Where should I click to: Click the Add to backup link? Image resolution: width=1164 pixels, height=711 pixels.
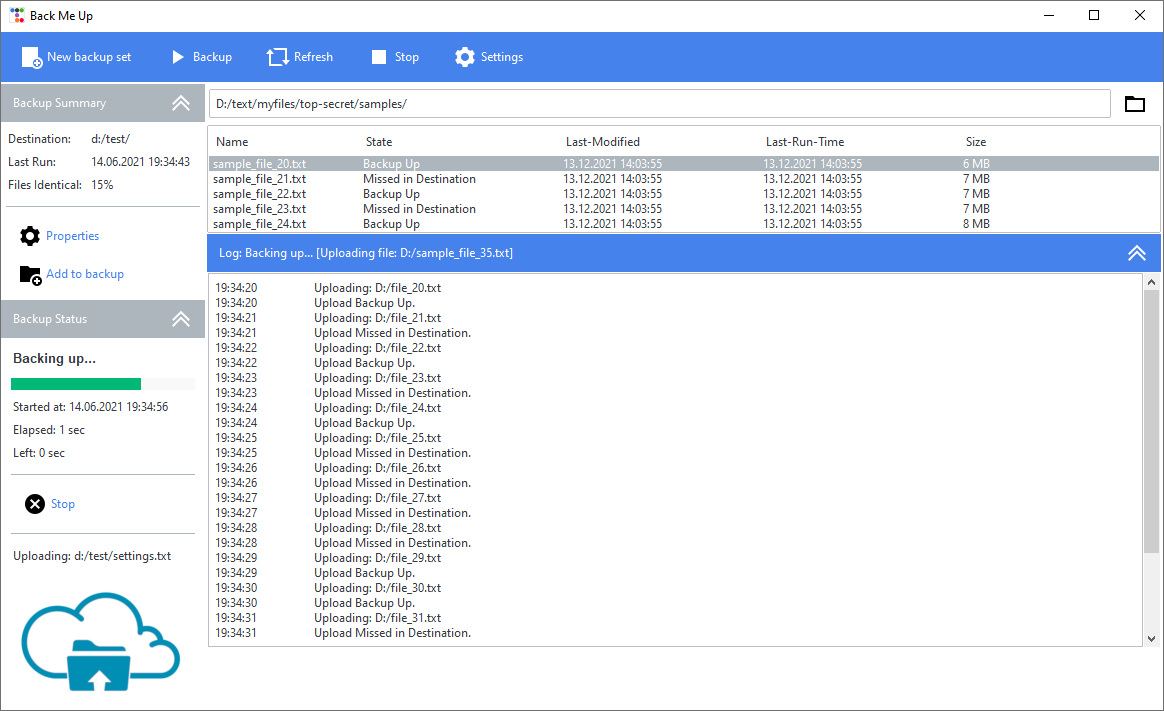pos(85,273)
